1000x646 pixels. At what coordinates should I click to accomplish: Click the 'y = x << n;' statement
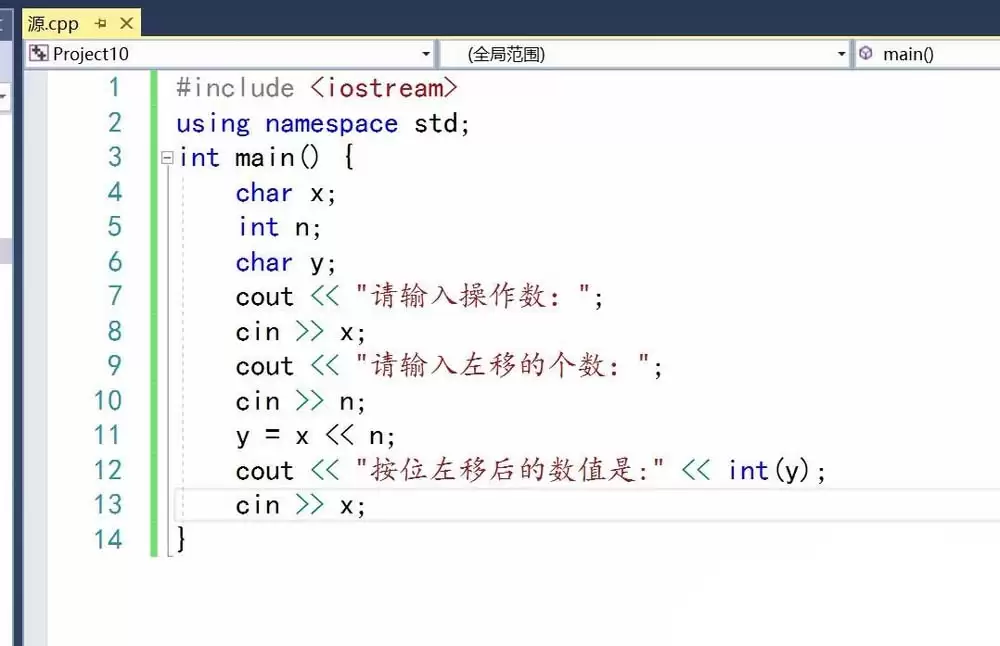point(316,436)
